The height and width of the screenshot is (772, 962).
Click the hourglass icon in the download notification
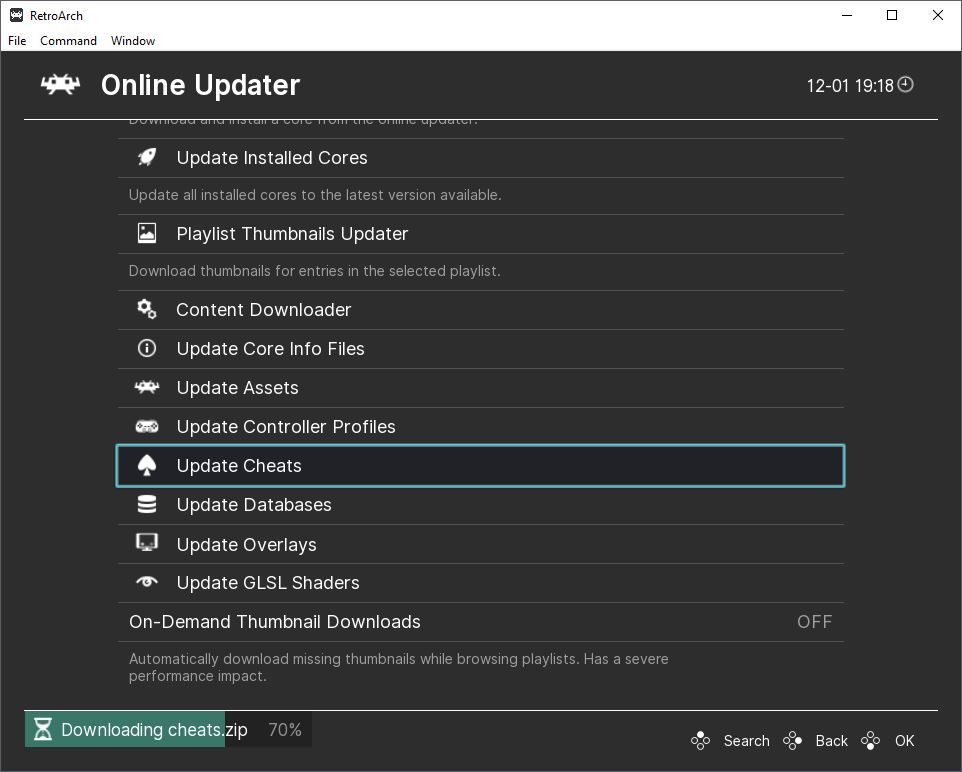pyautogui.click(x=43, y=729)
